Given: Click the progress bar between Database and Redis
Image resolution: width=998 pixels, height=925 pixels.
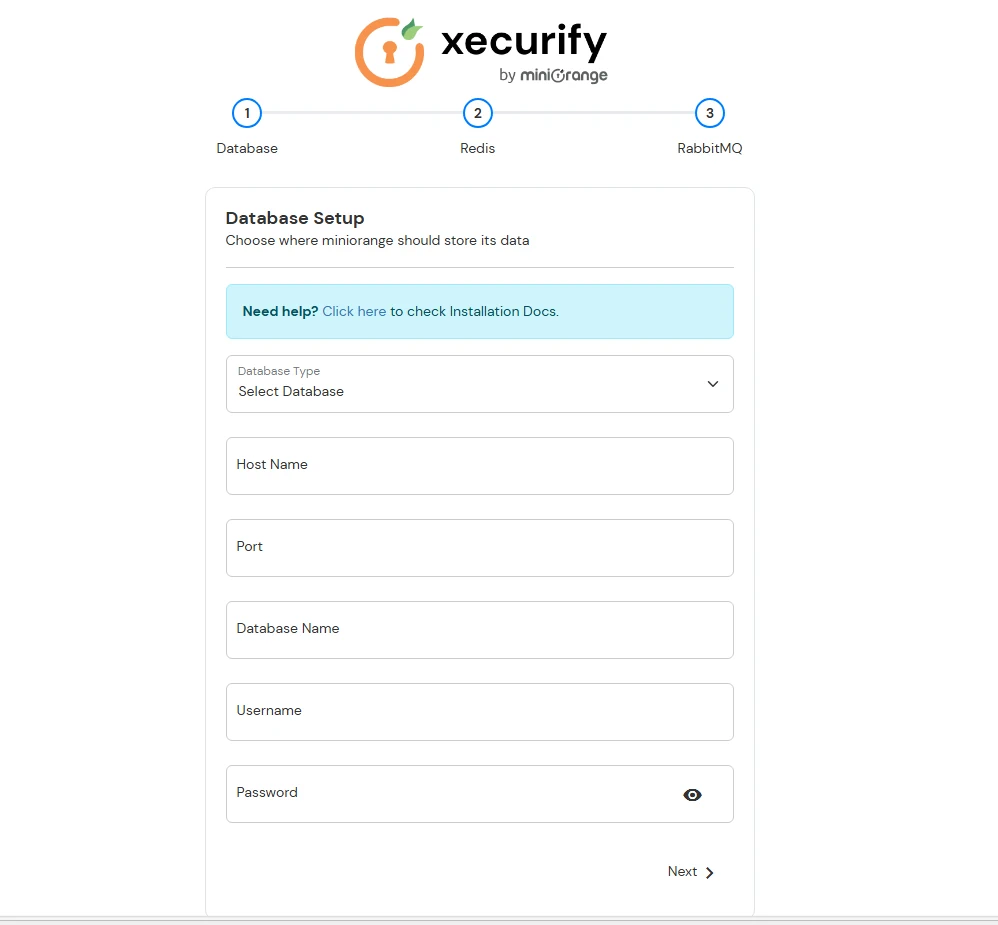Looking at the screenshot, I should pos(362,113).
